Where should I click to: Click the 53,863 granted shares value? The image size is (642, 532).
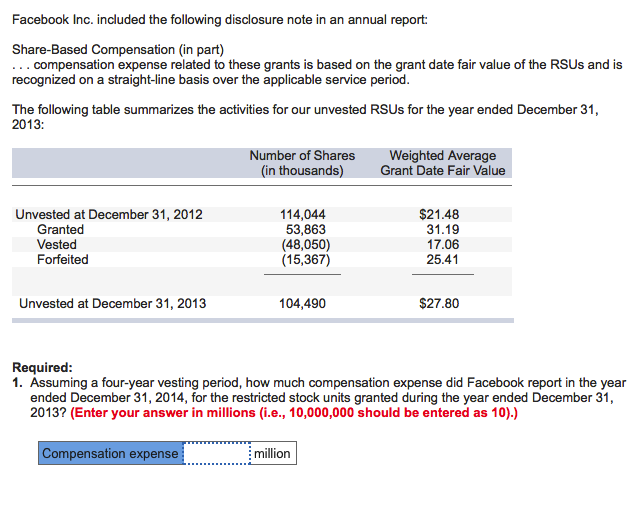point(305,229)
